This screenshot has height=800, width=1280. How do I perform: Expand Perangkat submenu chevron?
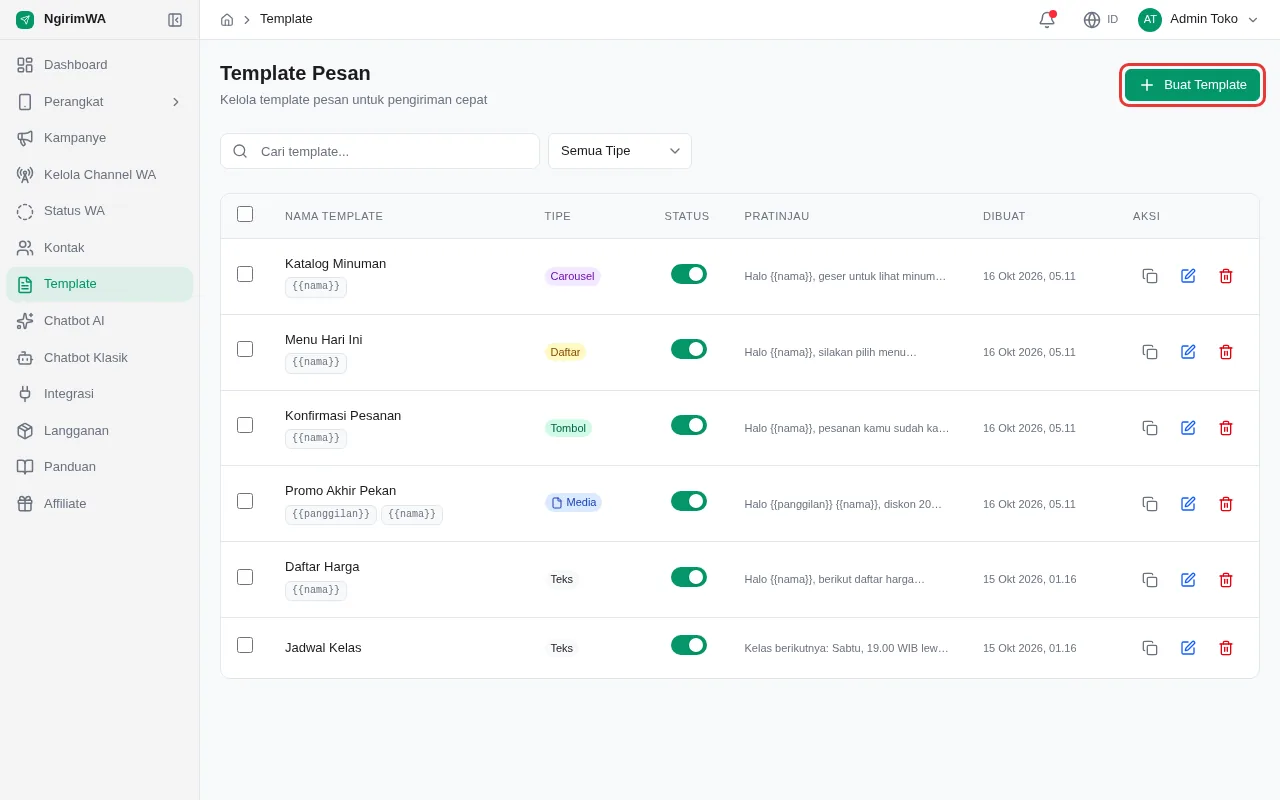coord(176,102)
